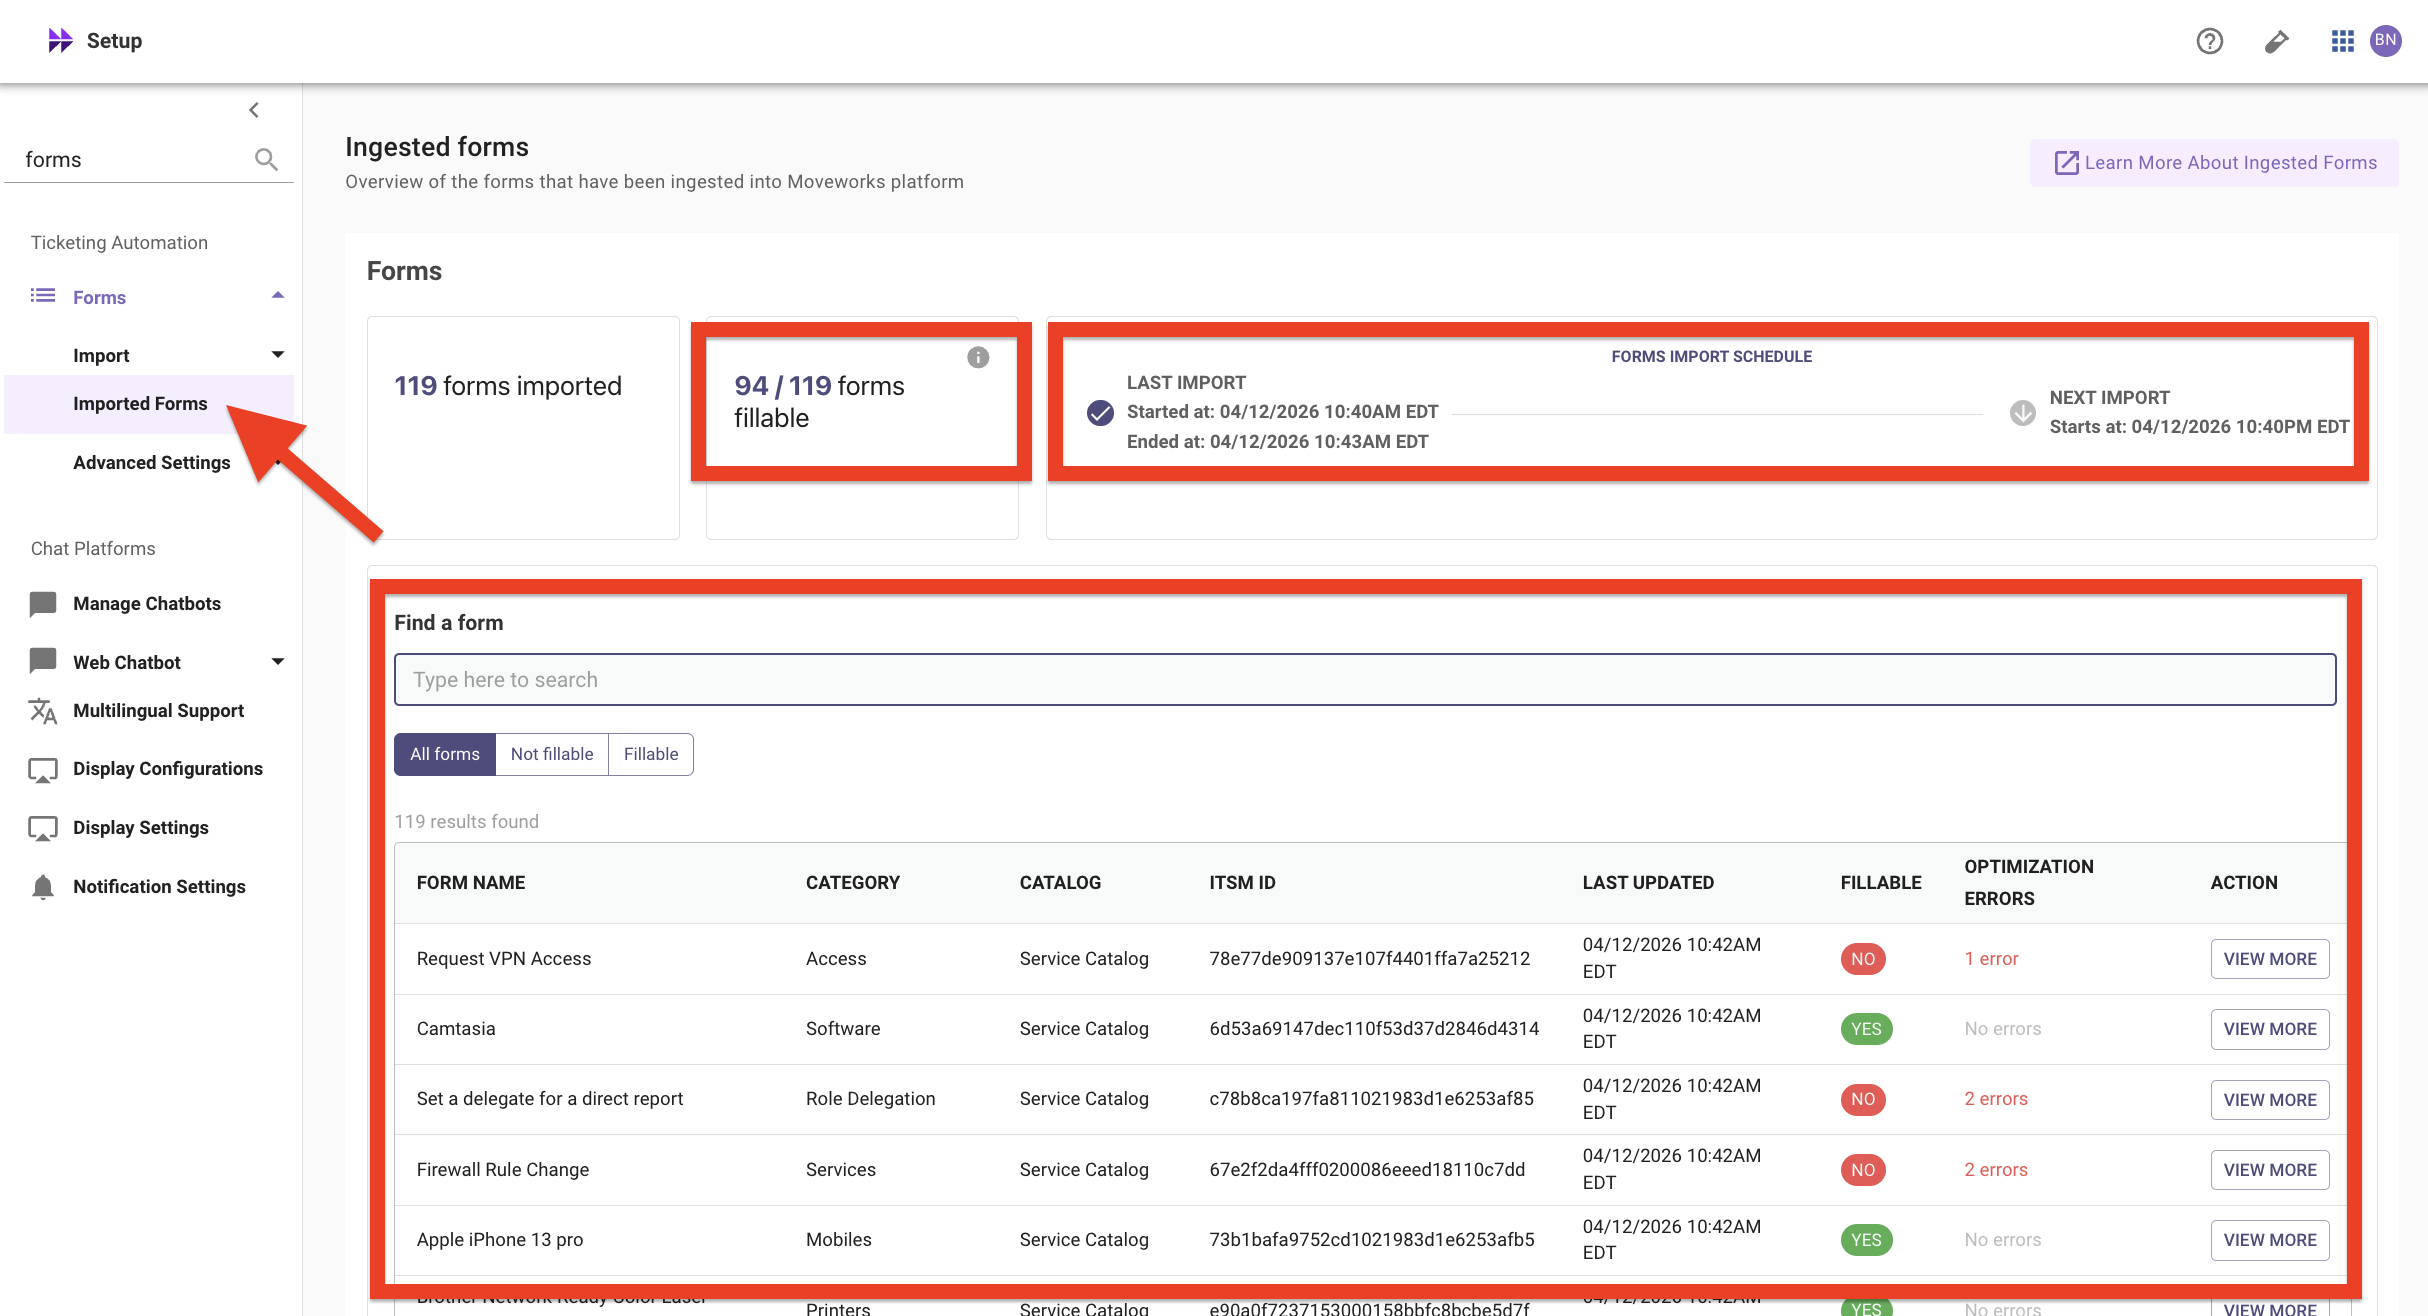Open Manage Chatbots page
The height and width of the screenshot is (1316, 2428).
(147, 604)
